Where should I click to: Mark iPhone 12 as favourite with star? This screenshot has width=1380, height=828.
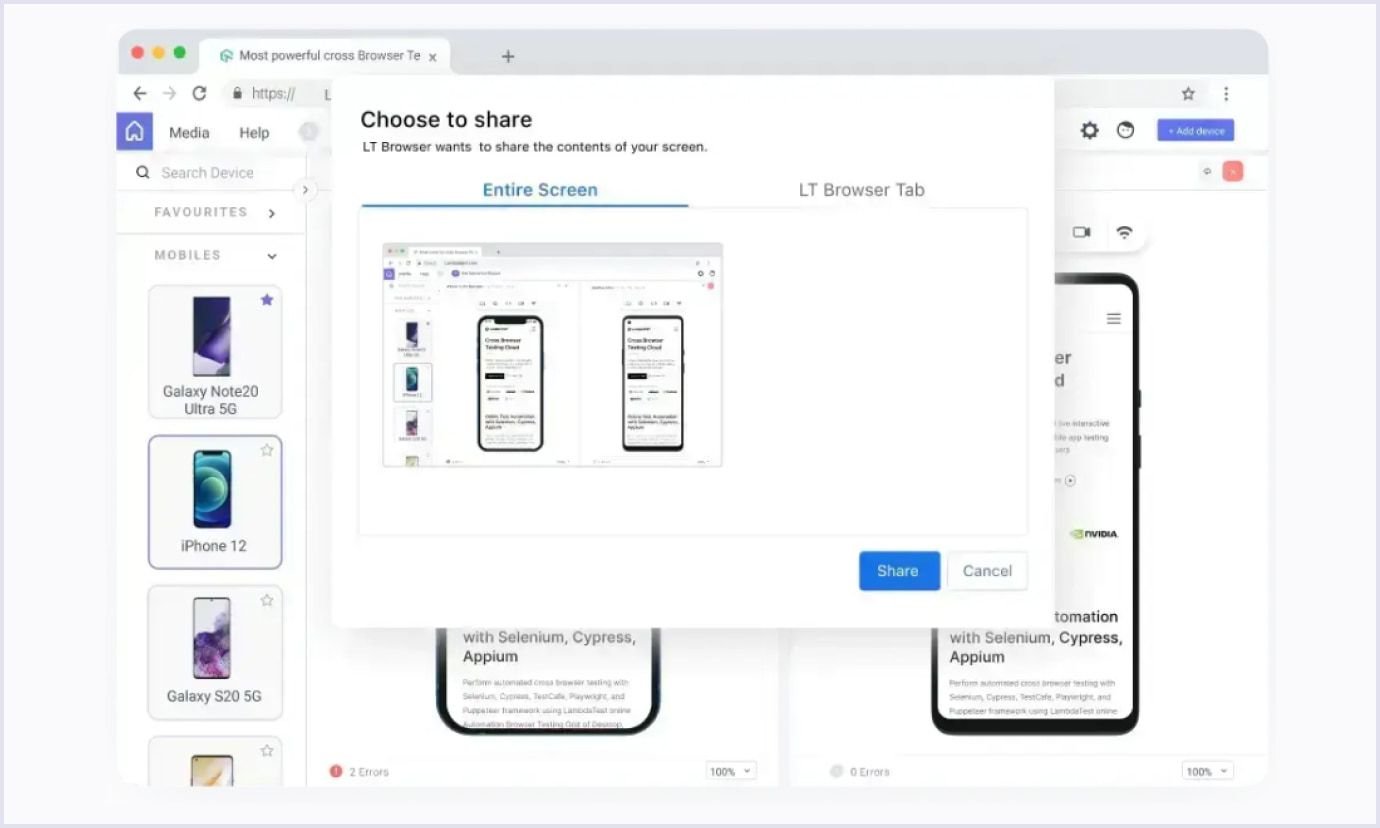coord(267,450)
